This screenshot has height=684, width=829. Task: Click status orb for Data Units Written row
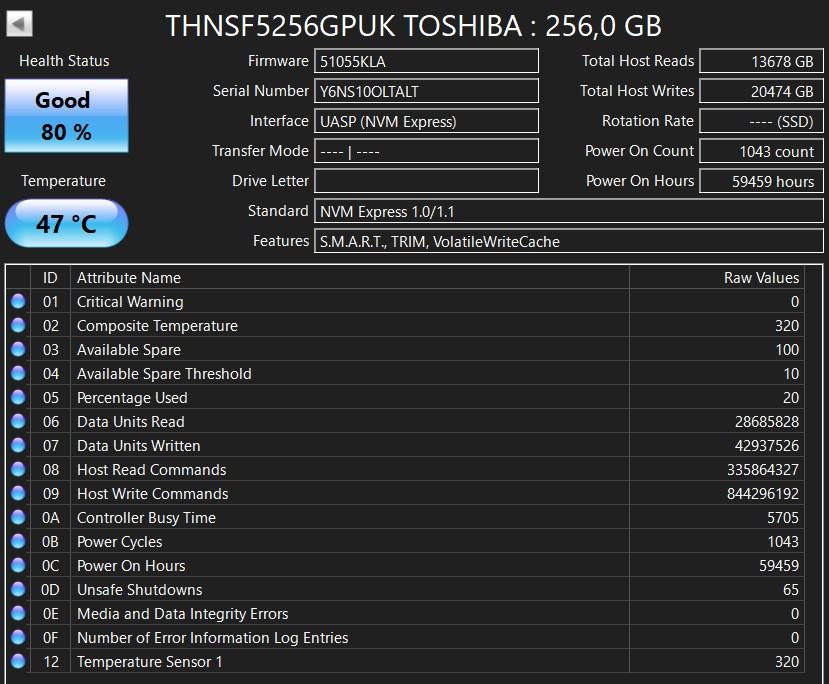point(18,445)
